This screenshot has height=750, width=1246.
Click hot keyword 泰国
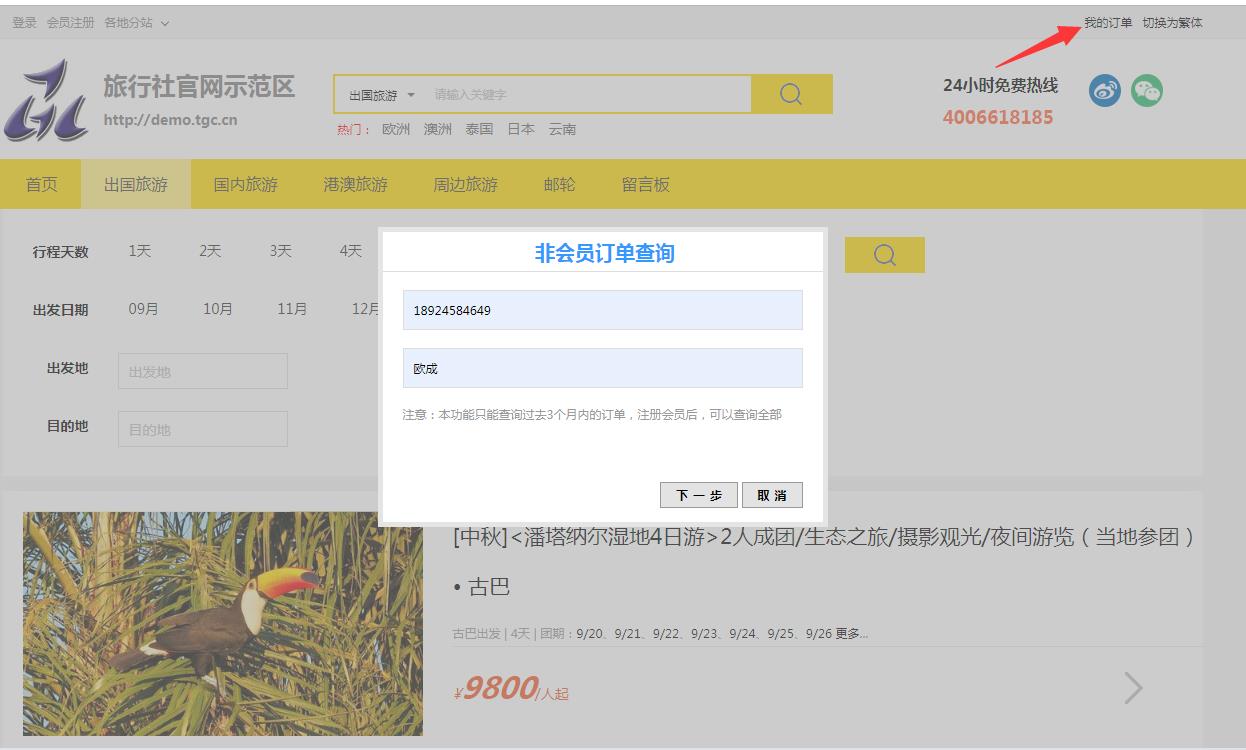click(x=479, y=129)
